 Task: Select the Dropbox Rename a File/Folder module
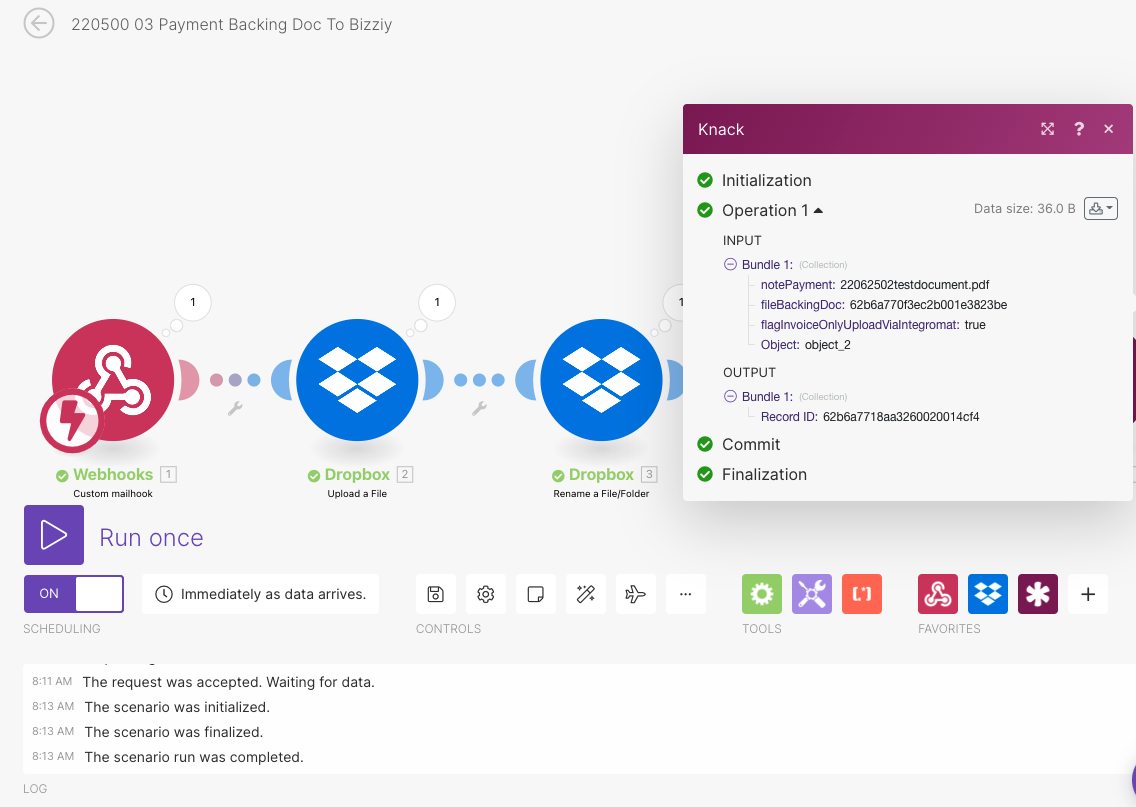(601, 380)
